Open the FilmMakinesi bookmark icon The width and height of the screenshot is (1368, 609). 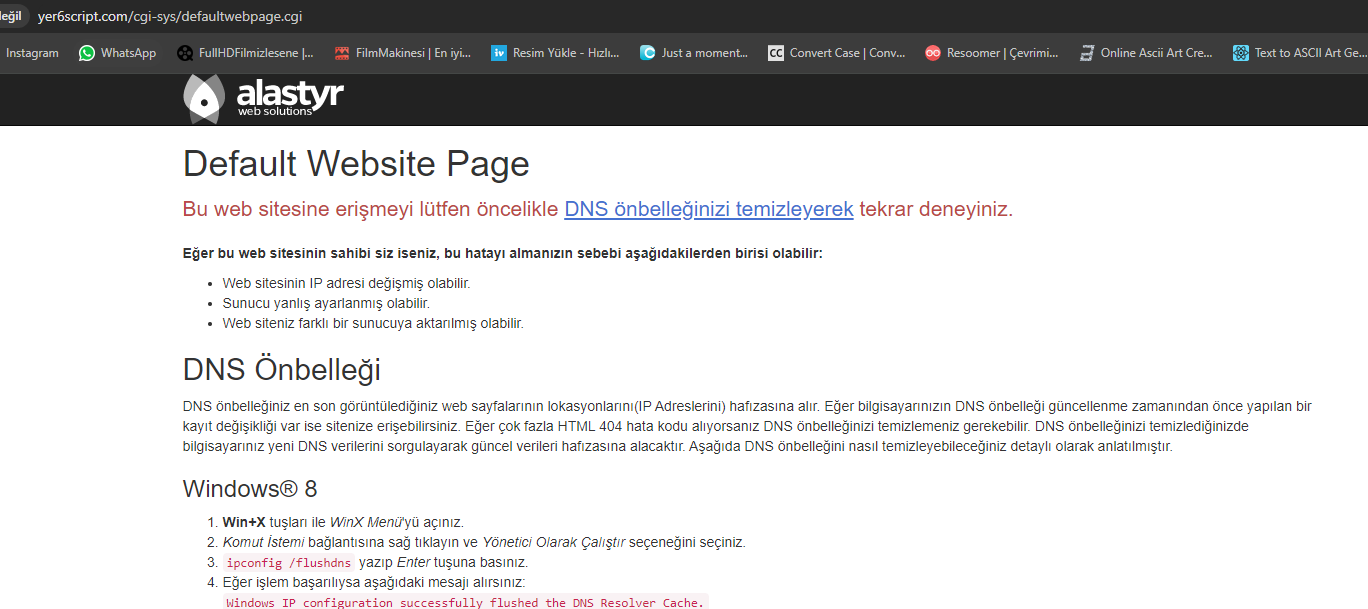[x=342, y=53]
